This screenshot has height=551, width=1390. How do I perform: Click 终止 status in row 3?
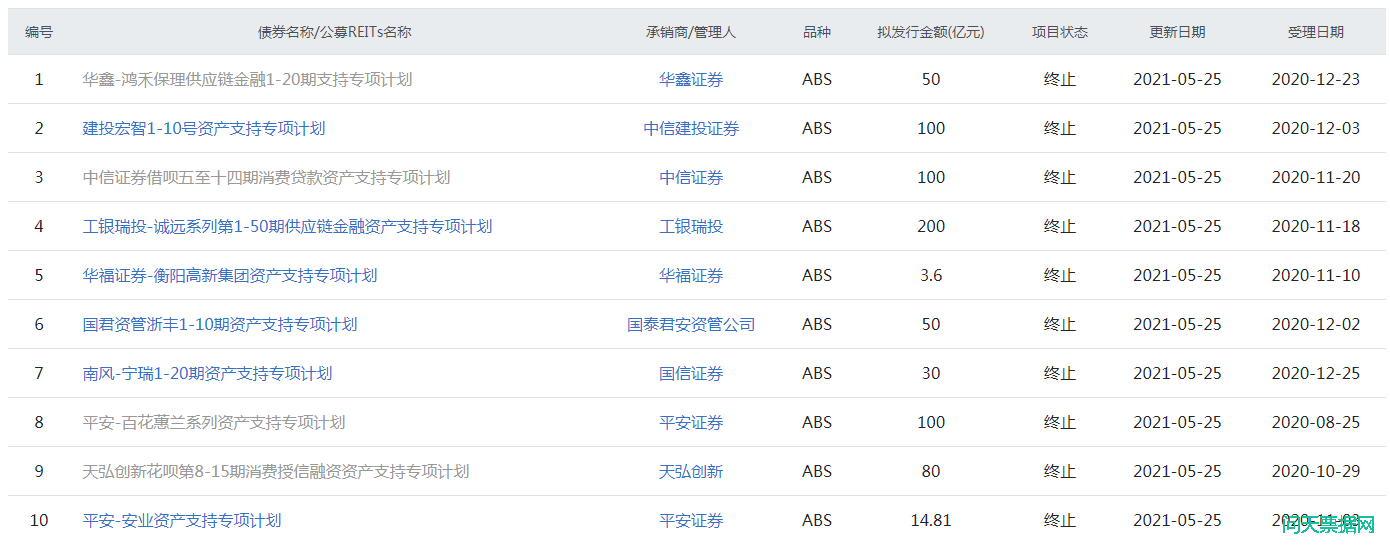[1060, 177]
